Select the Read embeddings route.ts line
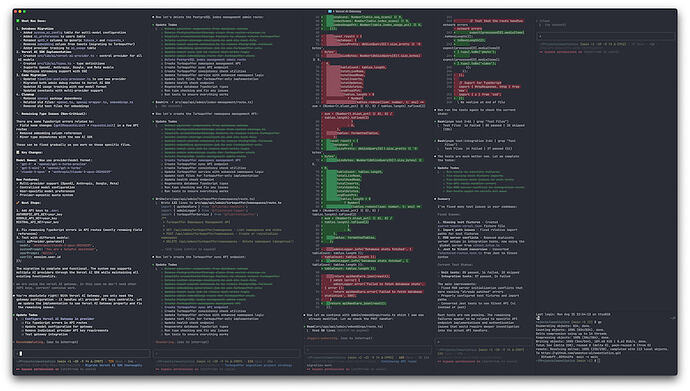The height and width of the screenshot is (391, 690). coord(343,326)
